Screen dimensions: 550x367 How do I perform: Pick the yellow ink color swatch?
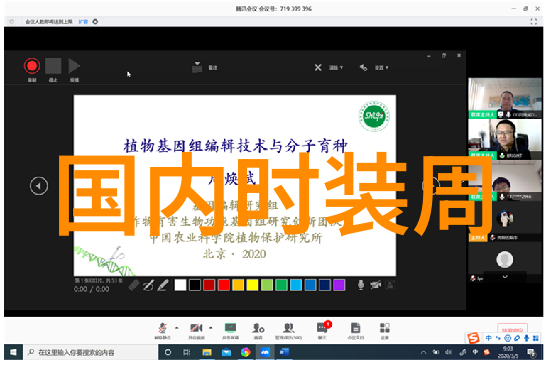pos(252,285)
